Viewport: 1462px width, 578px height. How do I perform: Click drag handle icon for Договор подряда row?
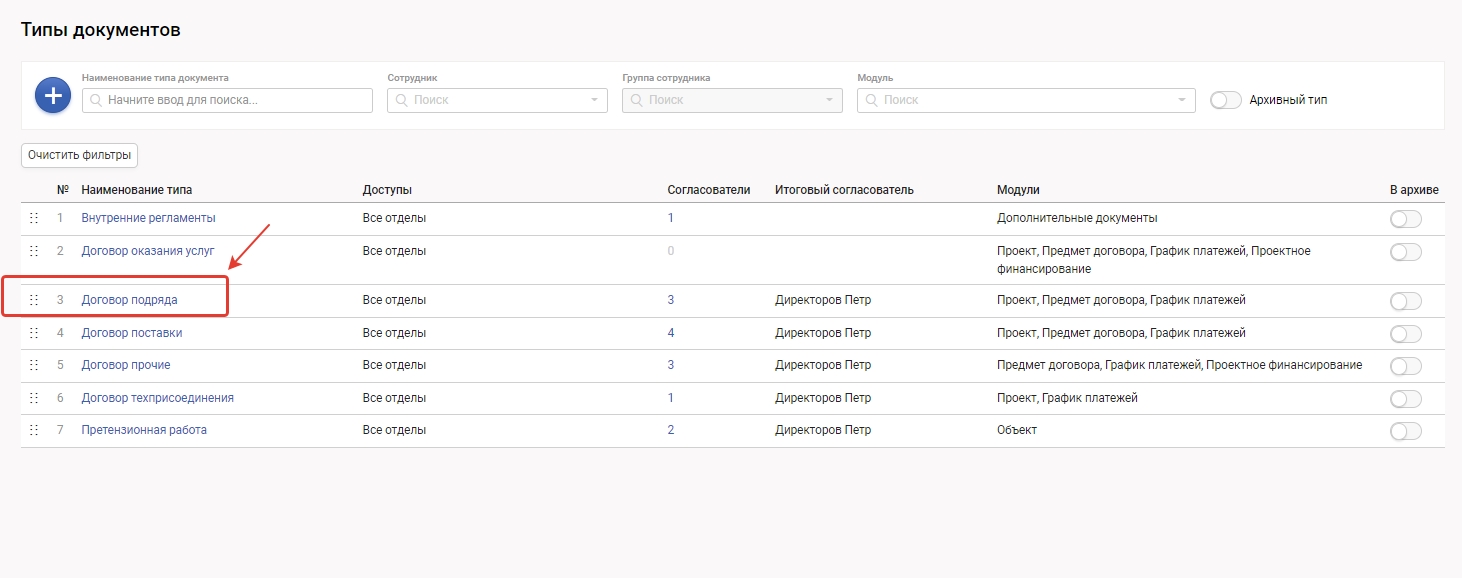tap(34, 300)
